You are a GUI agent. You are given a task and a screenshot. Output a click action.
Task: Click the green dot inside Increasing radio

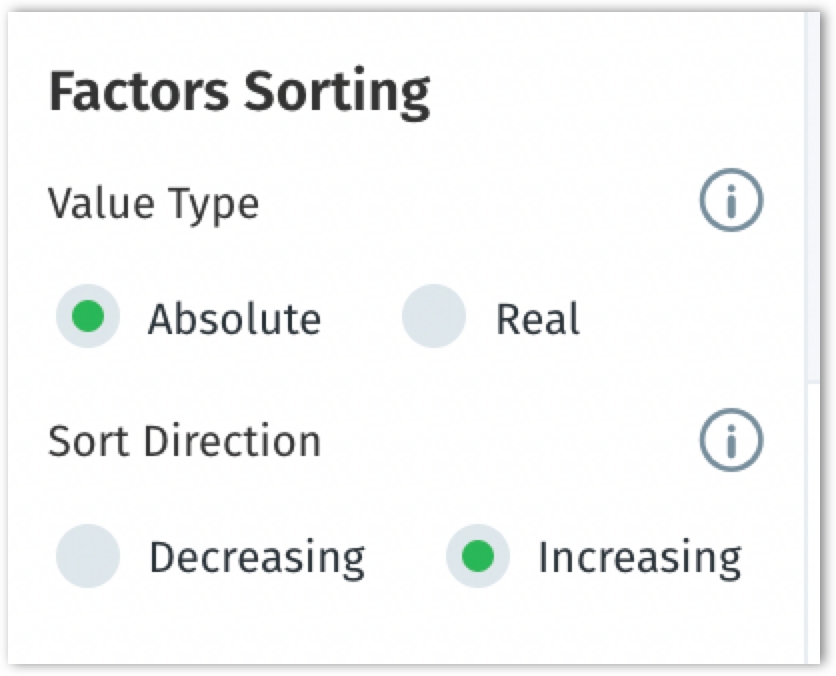pyautogui.click(x=478, y=556)
